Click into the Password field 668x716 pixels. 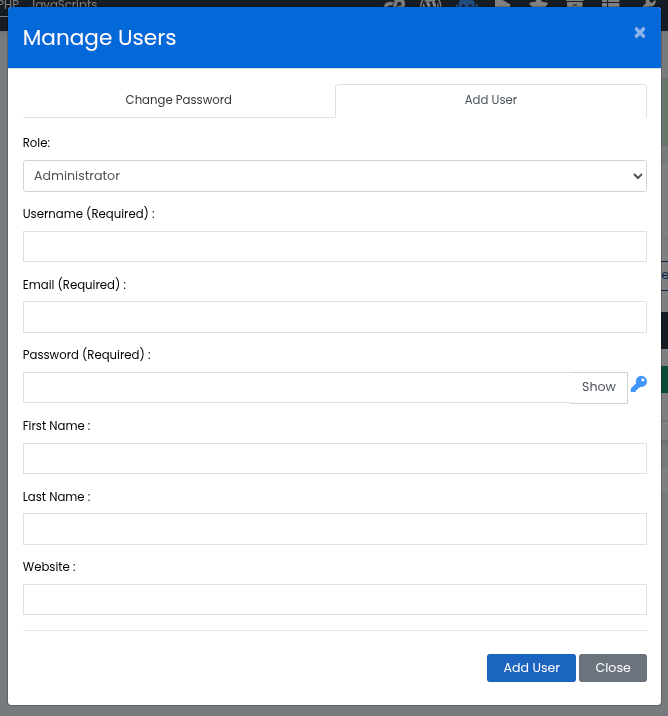[x=297, y=387]
